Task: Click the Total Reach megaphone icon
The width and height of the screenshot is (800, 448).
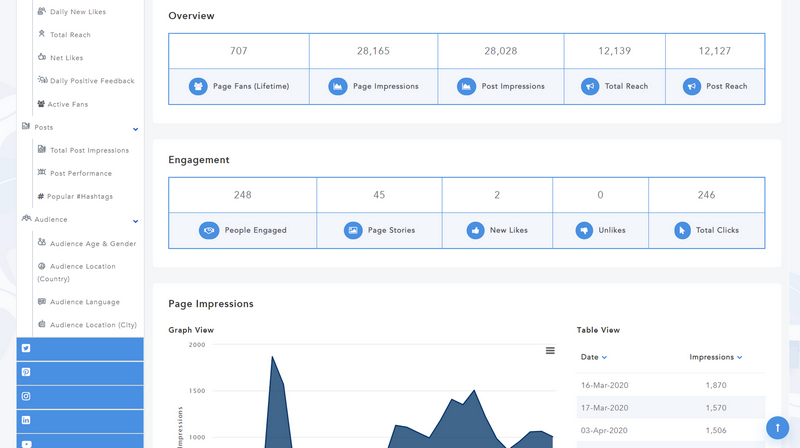Action: click(x=590, y=86)
